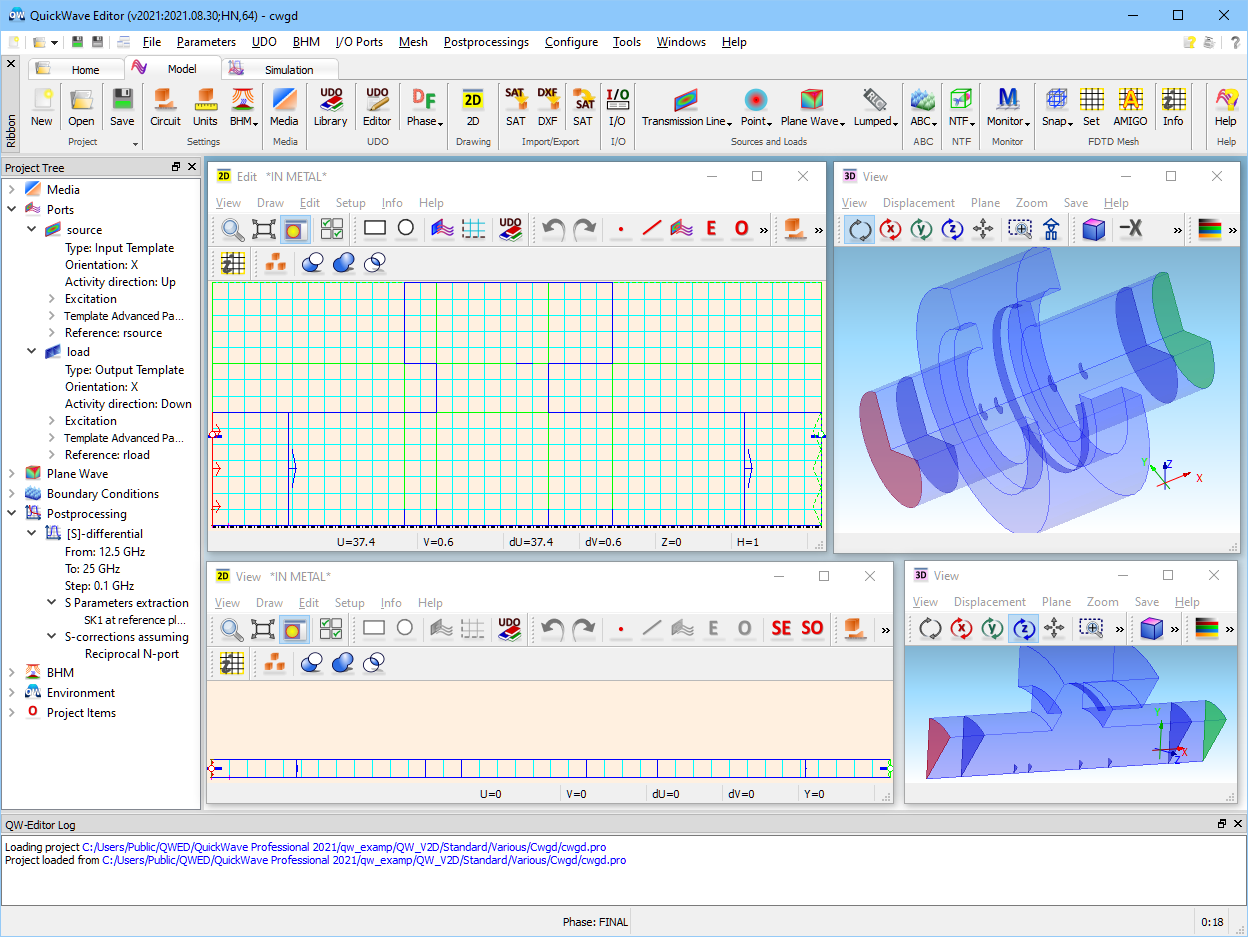Open the Zoom menu in upper 3D View

[x=1030, y=203]
